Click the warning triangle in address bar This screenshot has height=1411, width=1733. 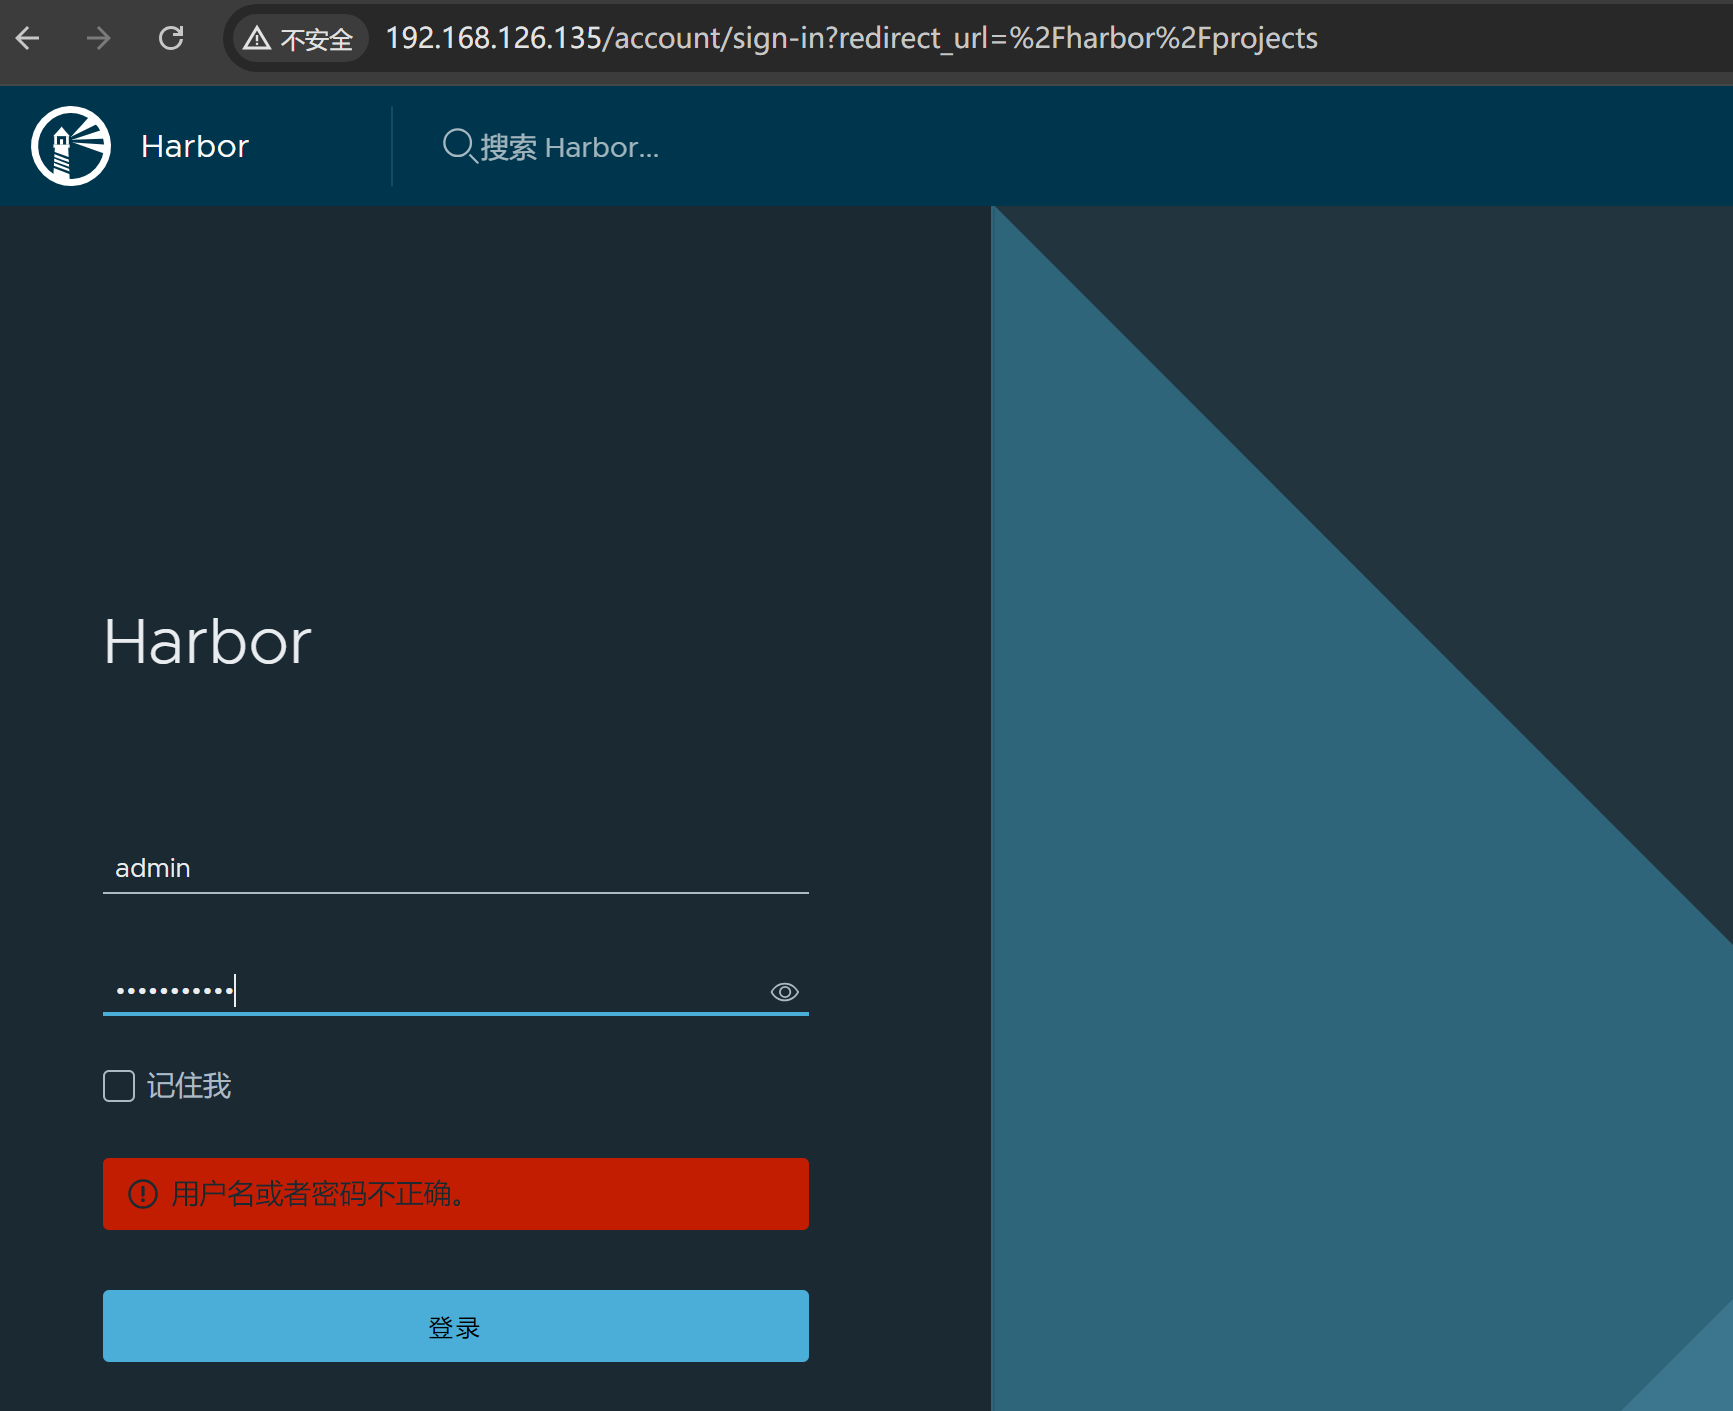[257, 39]
